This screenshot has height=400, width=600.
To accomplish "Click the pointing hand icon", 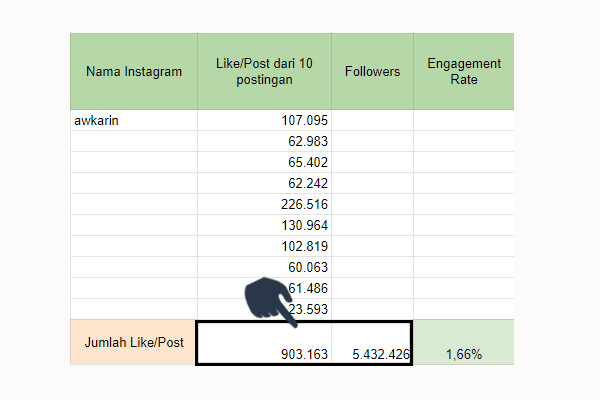I will pyautogui.click(x=269, y=302).
